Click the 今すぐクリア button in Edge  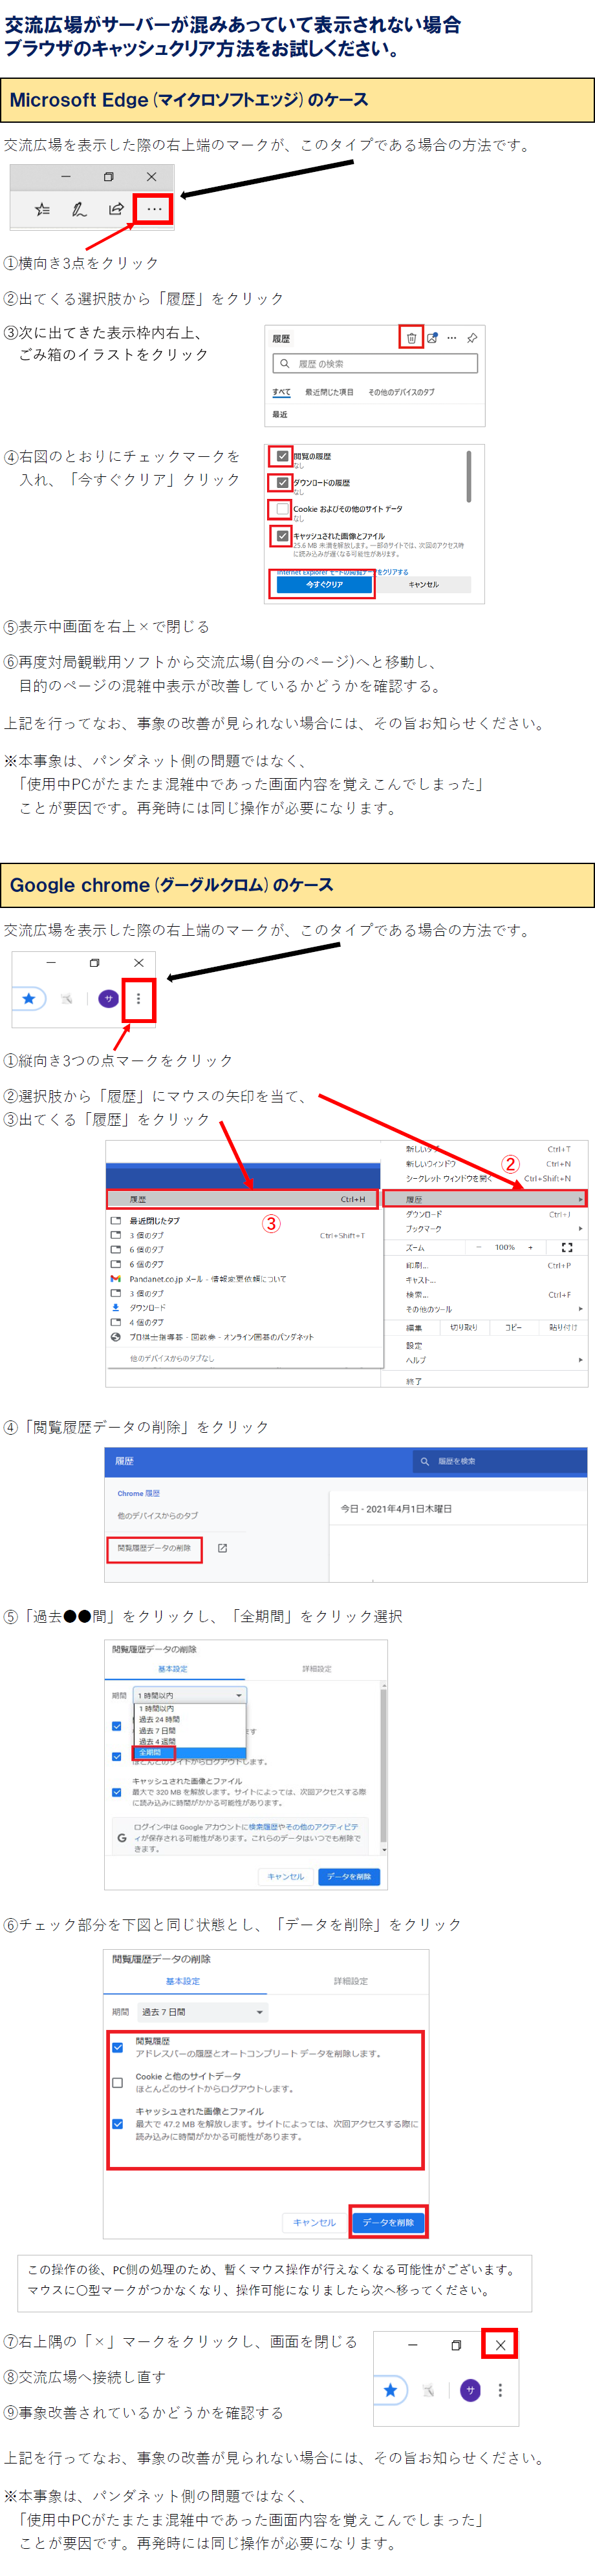(324, 585)
